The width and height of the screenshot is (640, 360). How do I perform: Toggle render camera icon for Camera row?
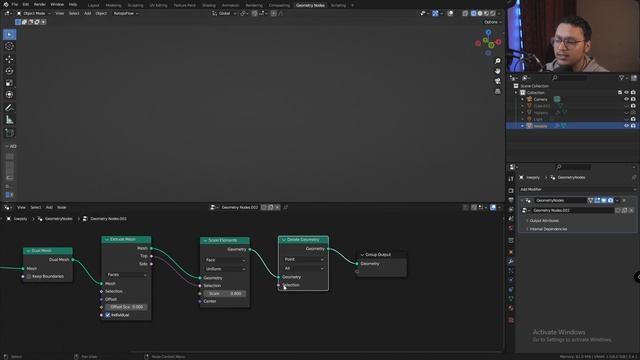[633, 99]
